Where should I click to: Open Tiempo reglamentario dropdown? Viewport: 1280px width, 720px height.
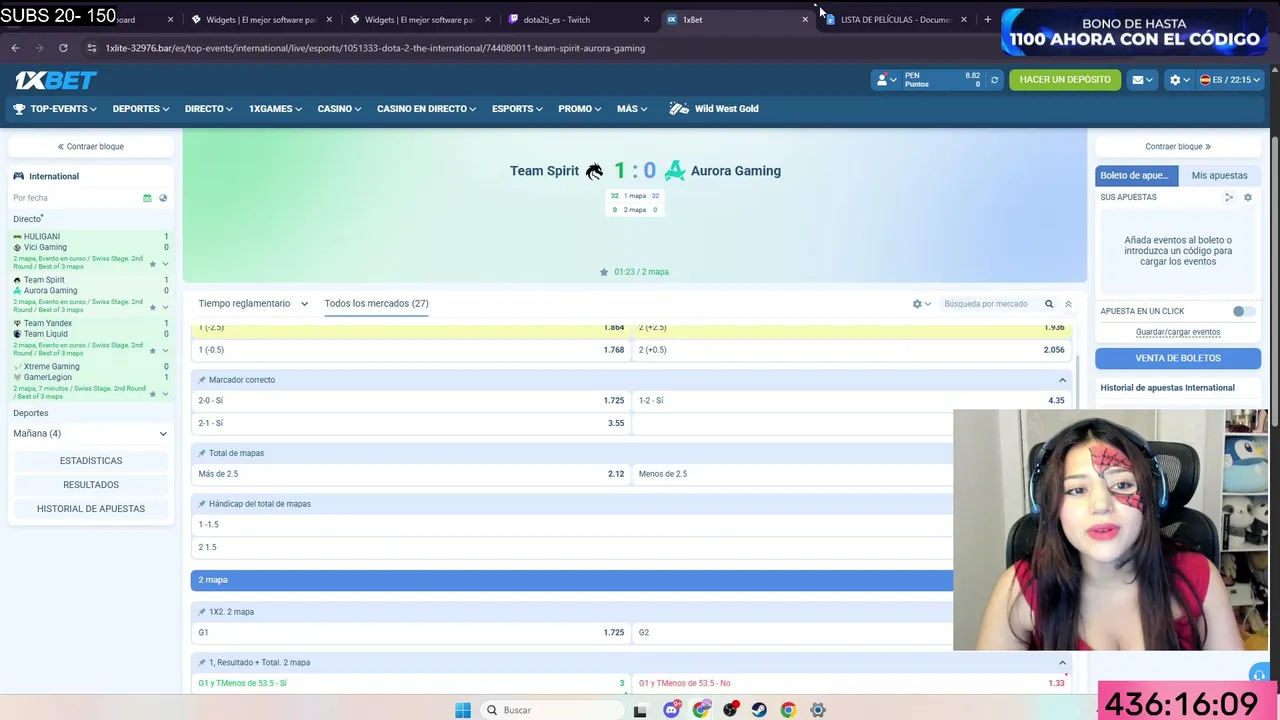(253, 304)
